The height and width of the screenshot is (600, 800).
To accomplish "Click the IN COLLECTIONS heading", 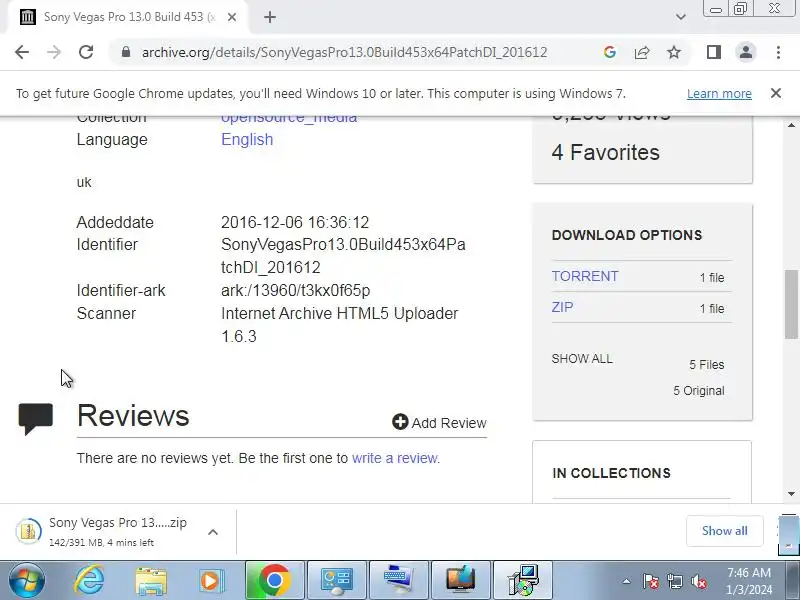I will click(x=611, y=473).
